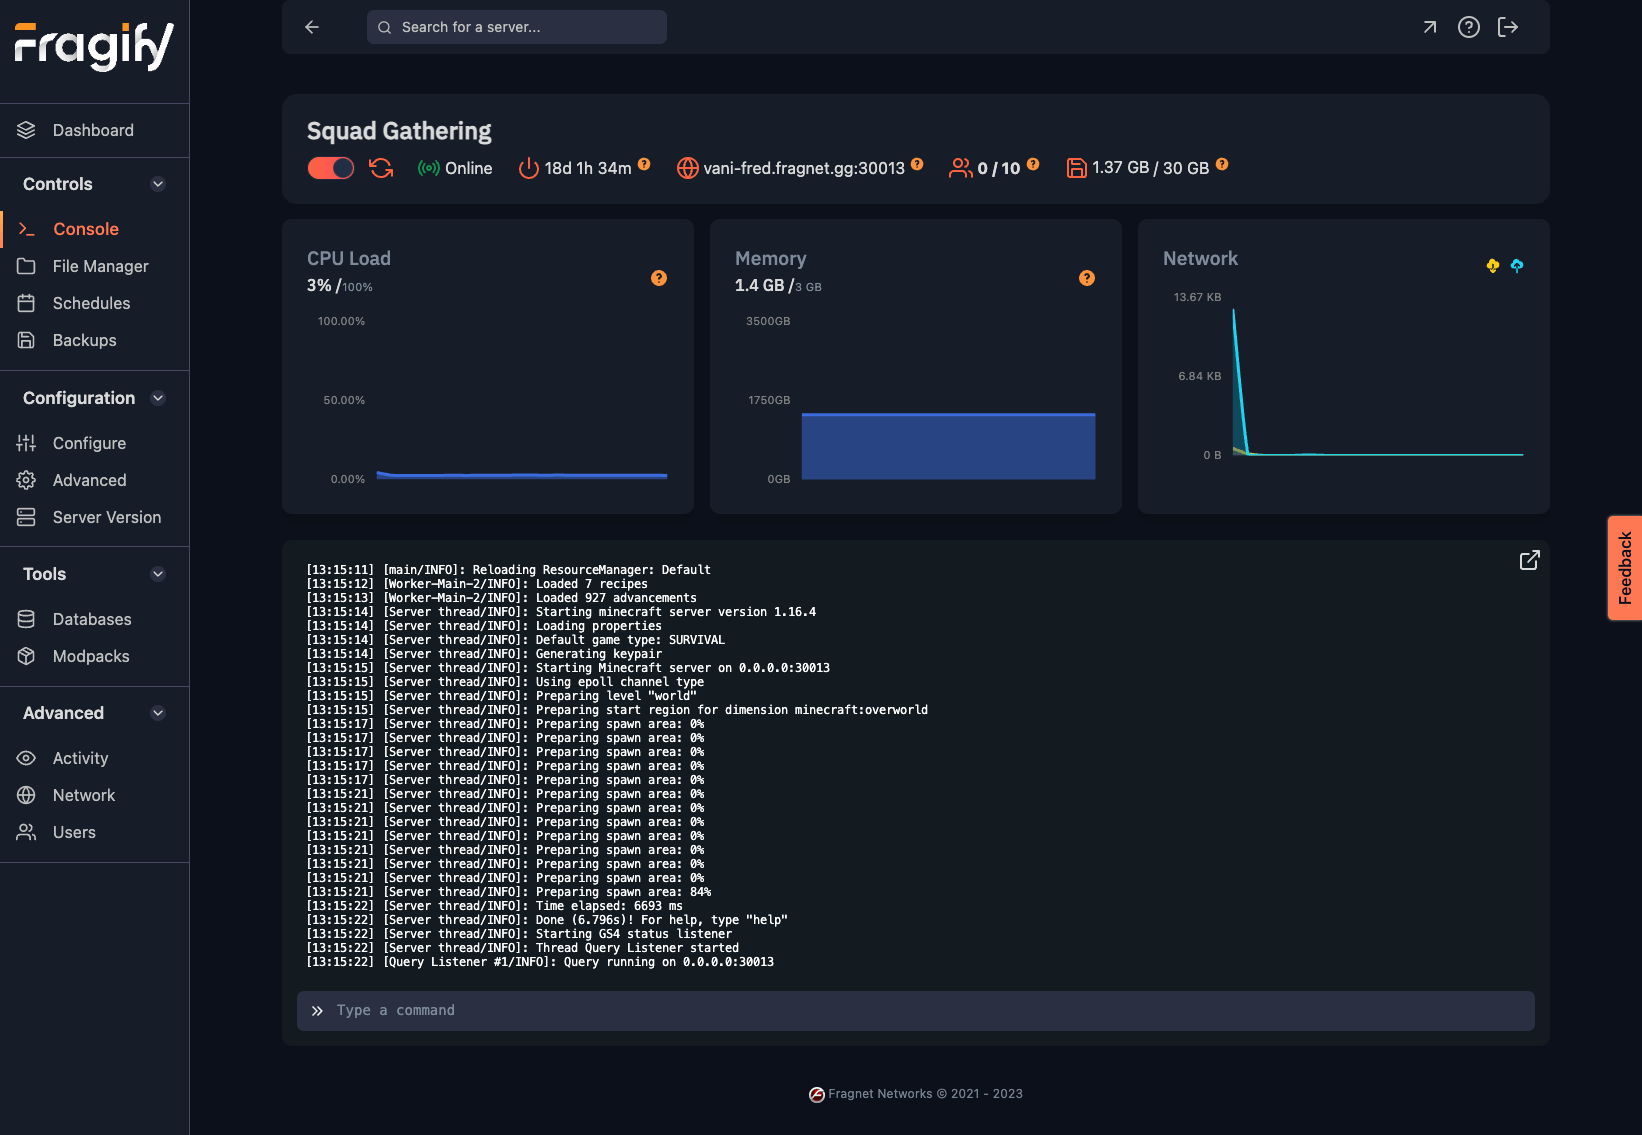Click the Squad Gathering server title
Viewport: 1642px width, 1135px height.
[399, 131]
